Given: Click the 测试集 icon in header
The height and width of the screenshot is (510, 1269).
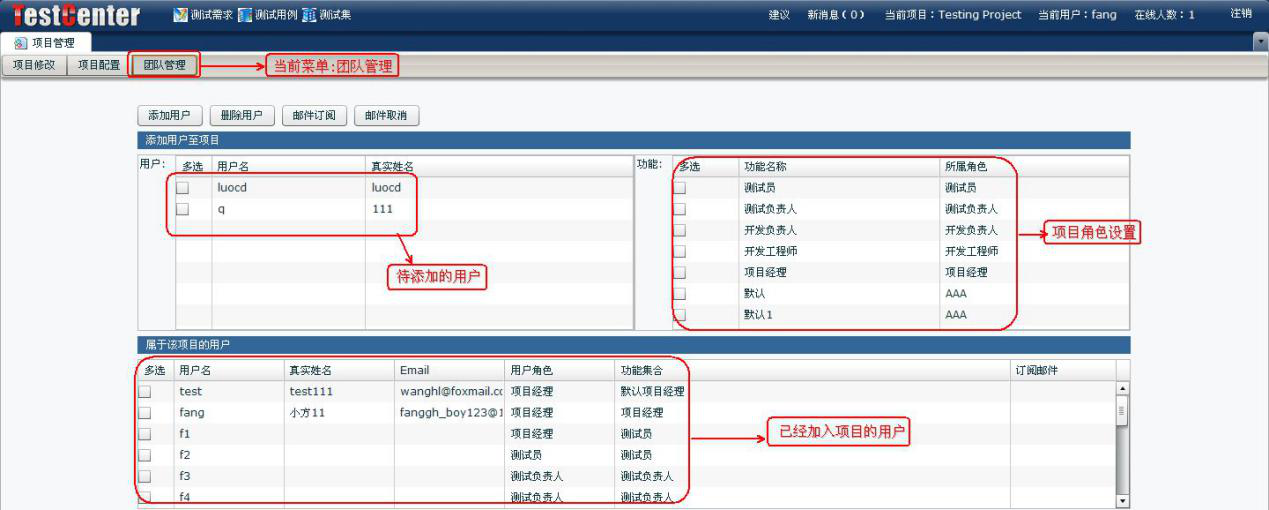Looking at the screenshot, I should click(309, 15).
